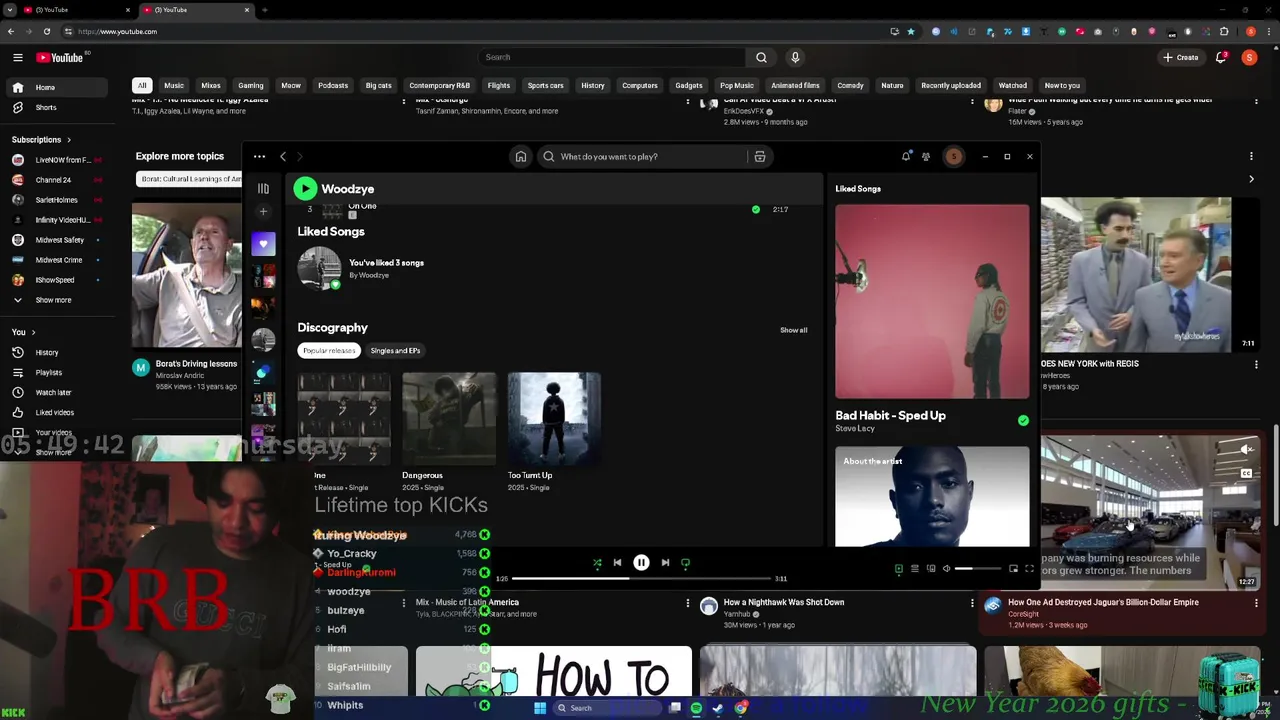This screenshot has width=1280, height=720.
Task: Click the YouTube search box
Action: pos(612,57)
